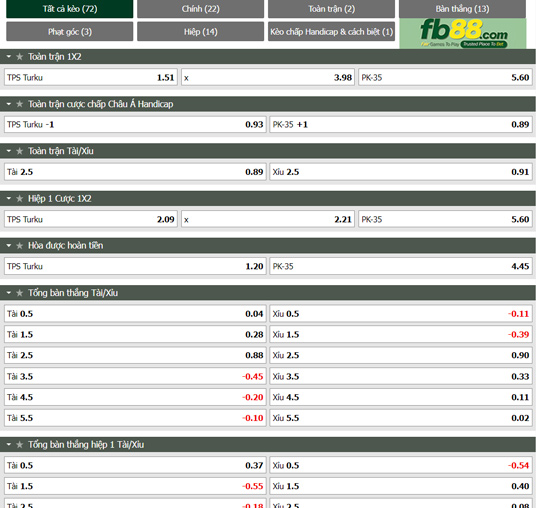Pick TPS Turku at 2.09 first half

91,219
